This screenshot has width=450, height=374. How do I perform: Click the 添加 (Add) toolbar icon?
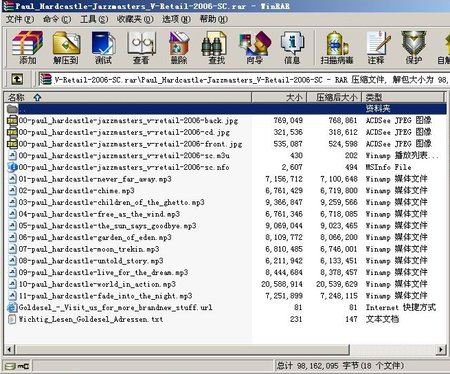pos(28,47)
